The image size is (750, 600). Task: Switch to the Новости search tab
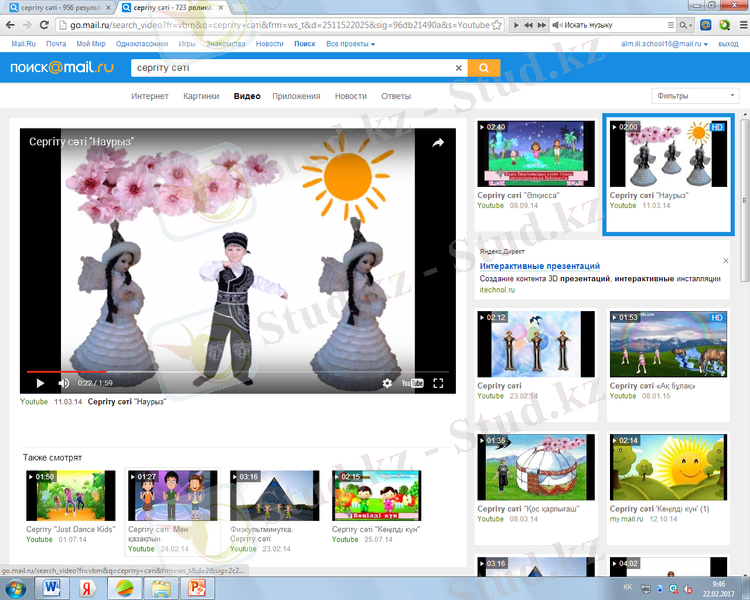pos(350,96)
